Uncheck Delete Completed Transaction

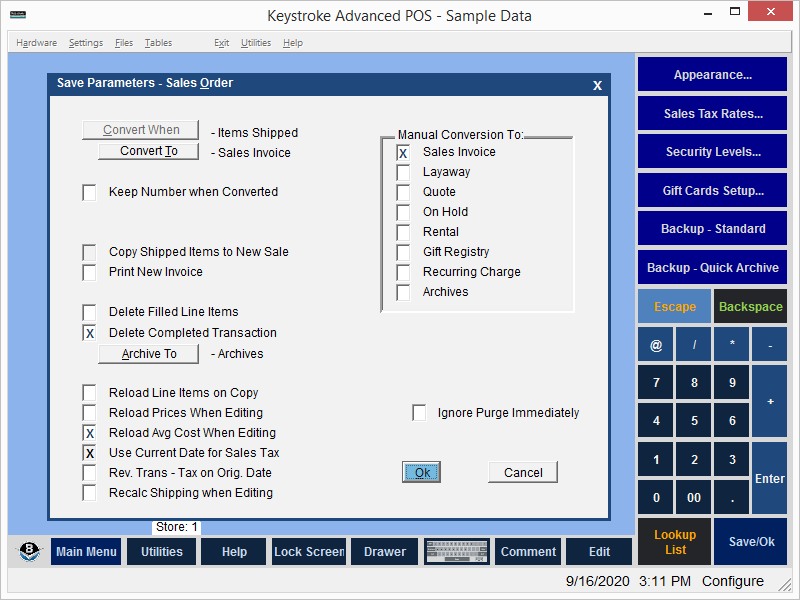pos(90,333)
